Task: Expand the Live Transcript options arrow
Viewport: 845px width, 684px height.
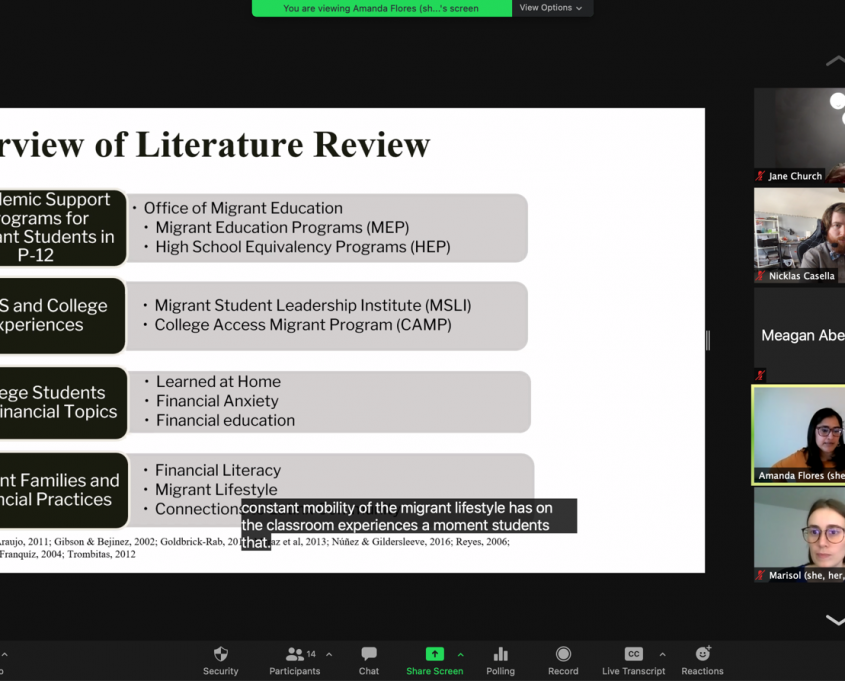Action: pyautogui.click(x=662, y=655)
